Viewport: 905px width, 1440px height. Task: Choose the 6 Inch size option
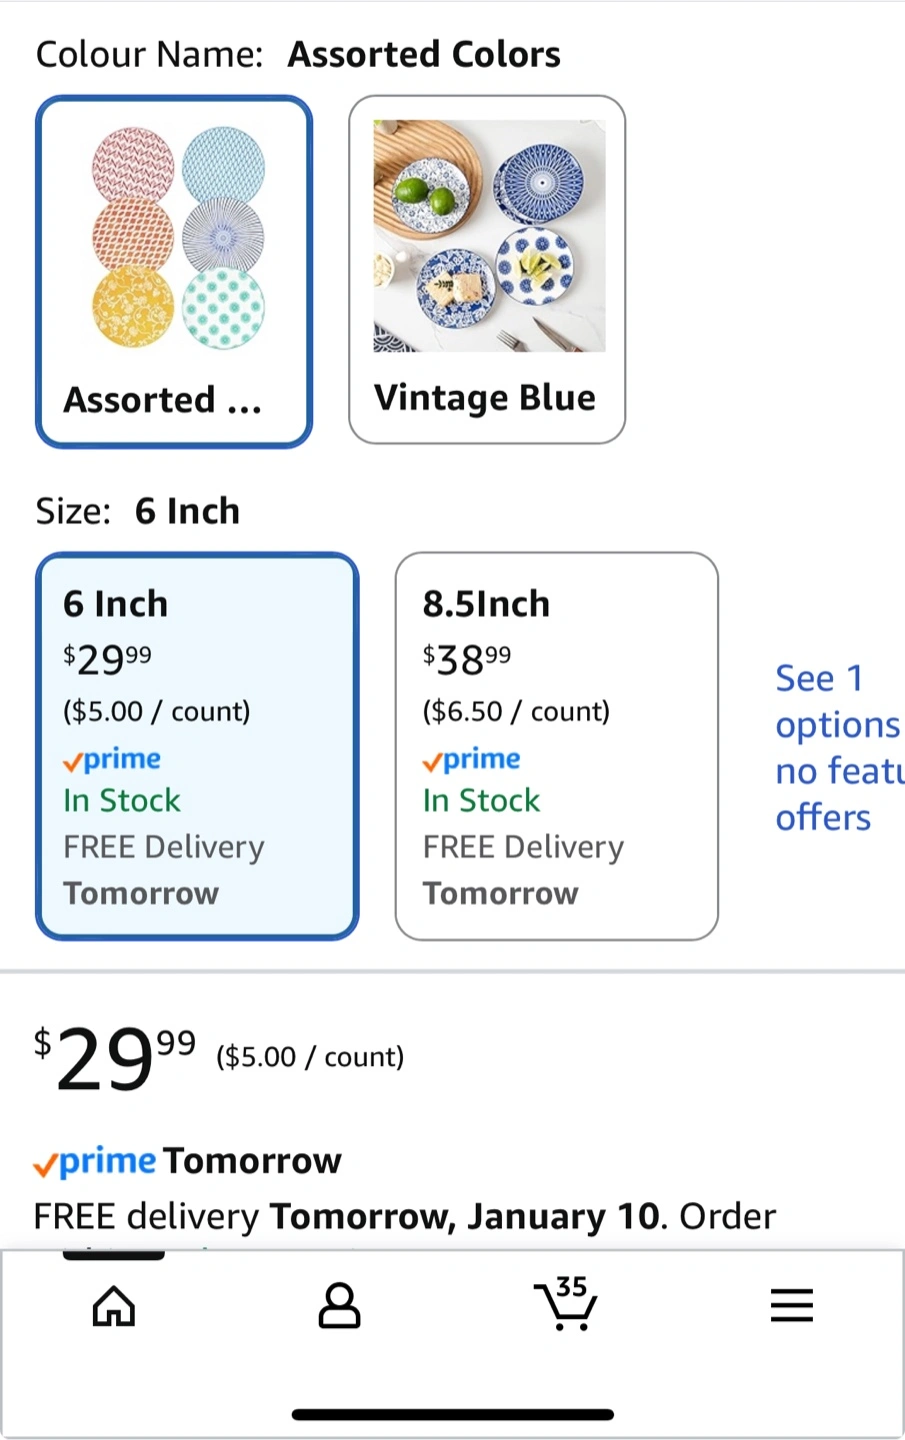(x=197, y=746)
